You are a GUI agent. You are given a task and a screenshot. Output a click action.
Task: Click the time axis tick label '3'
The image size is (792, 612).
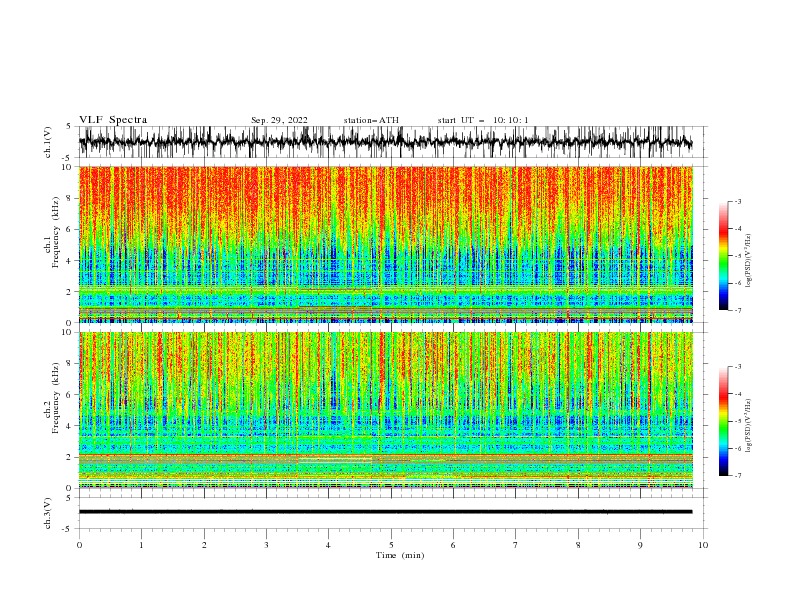pyautogui.click(x=266, y=545)
